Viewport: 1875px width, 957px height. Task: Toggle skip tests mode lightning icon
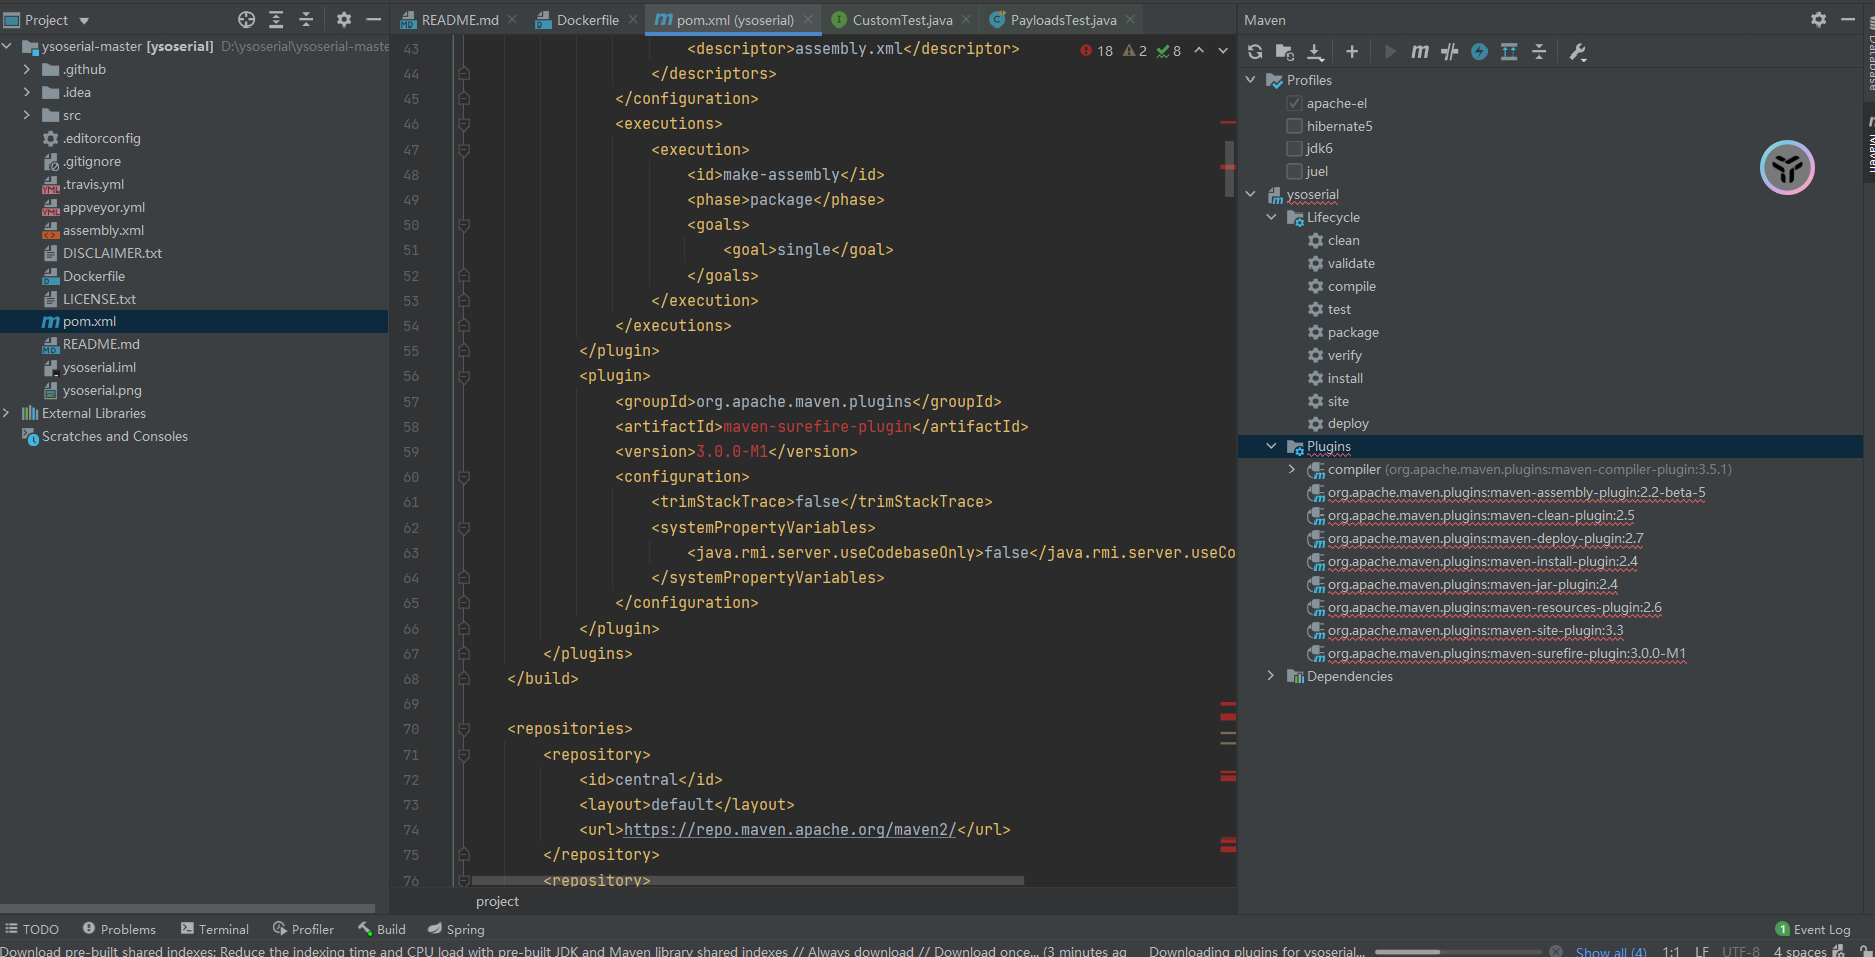click(x=1479, y=52)
